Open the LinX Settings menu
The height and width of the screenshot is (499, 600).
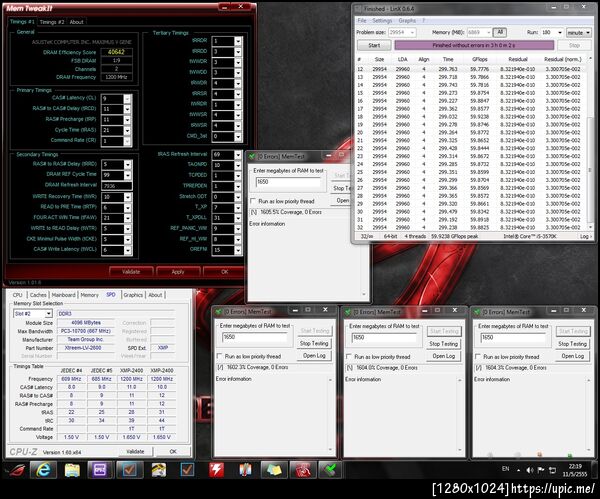pyautogui.click(x=382, y=21)
